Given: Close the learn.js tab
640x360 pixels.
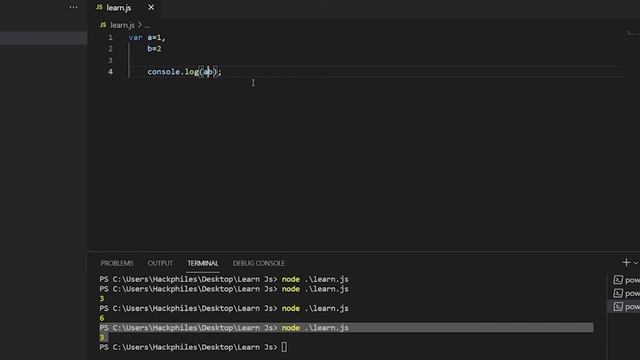Looking at the screenshot, I should (151, 7).
